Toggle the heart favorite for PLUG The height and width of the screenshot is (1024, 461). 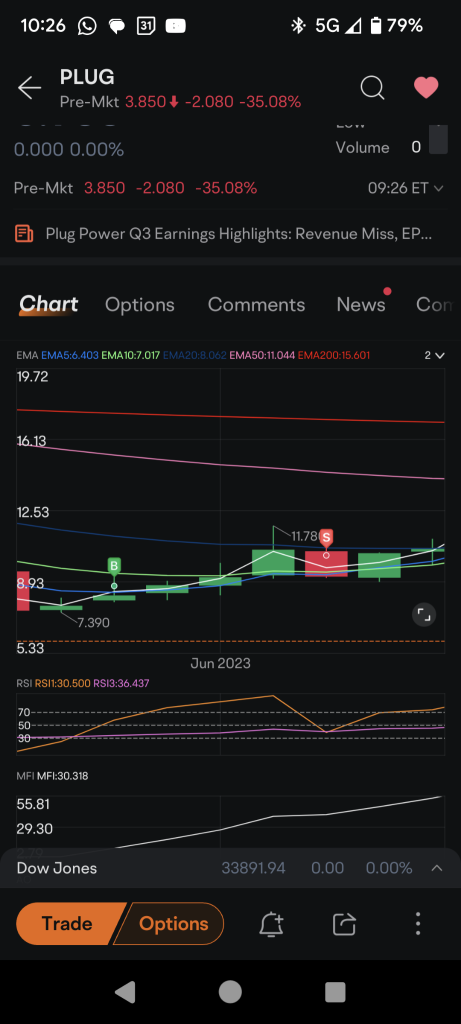tap(426, 88)
